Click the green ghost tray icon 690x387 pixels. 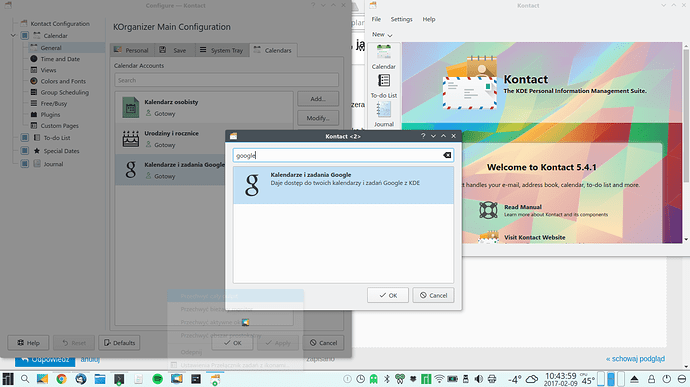coord(373,379)
